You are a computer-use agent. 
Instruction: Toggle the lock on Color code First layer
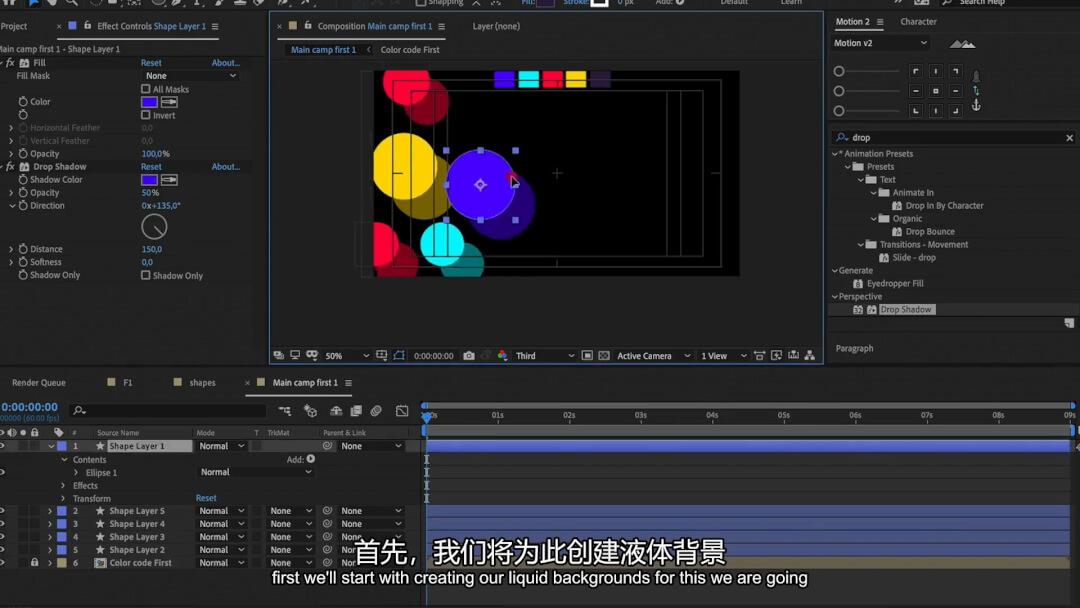[34, 563]
